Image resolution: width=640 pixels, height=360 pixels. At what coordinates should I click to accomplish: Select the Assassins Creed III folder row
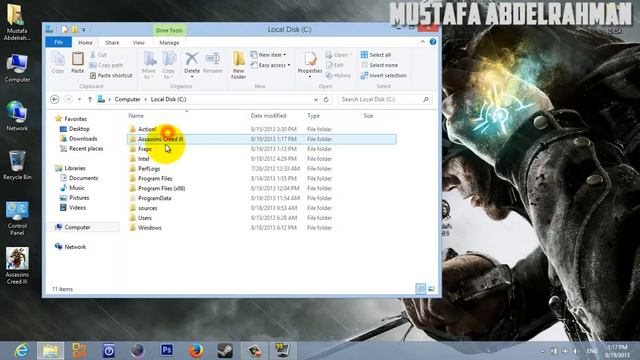click(x=262, y=139)
